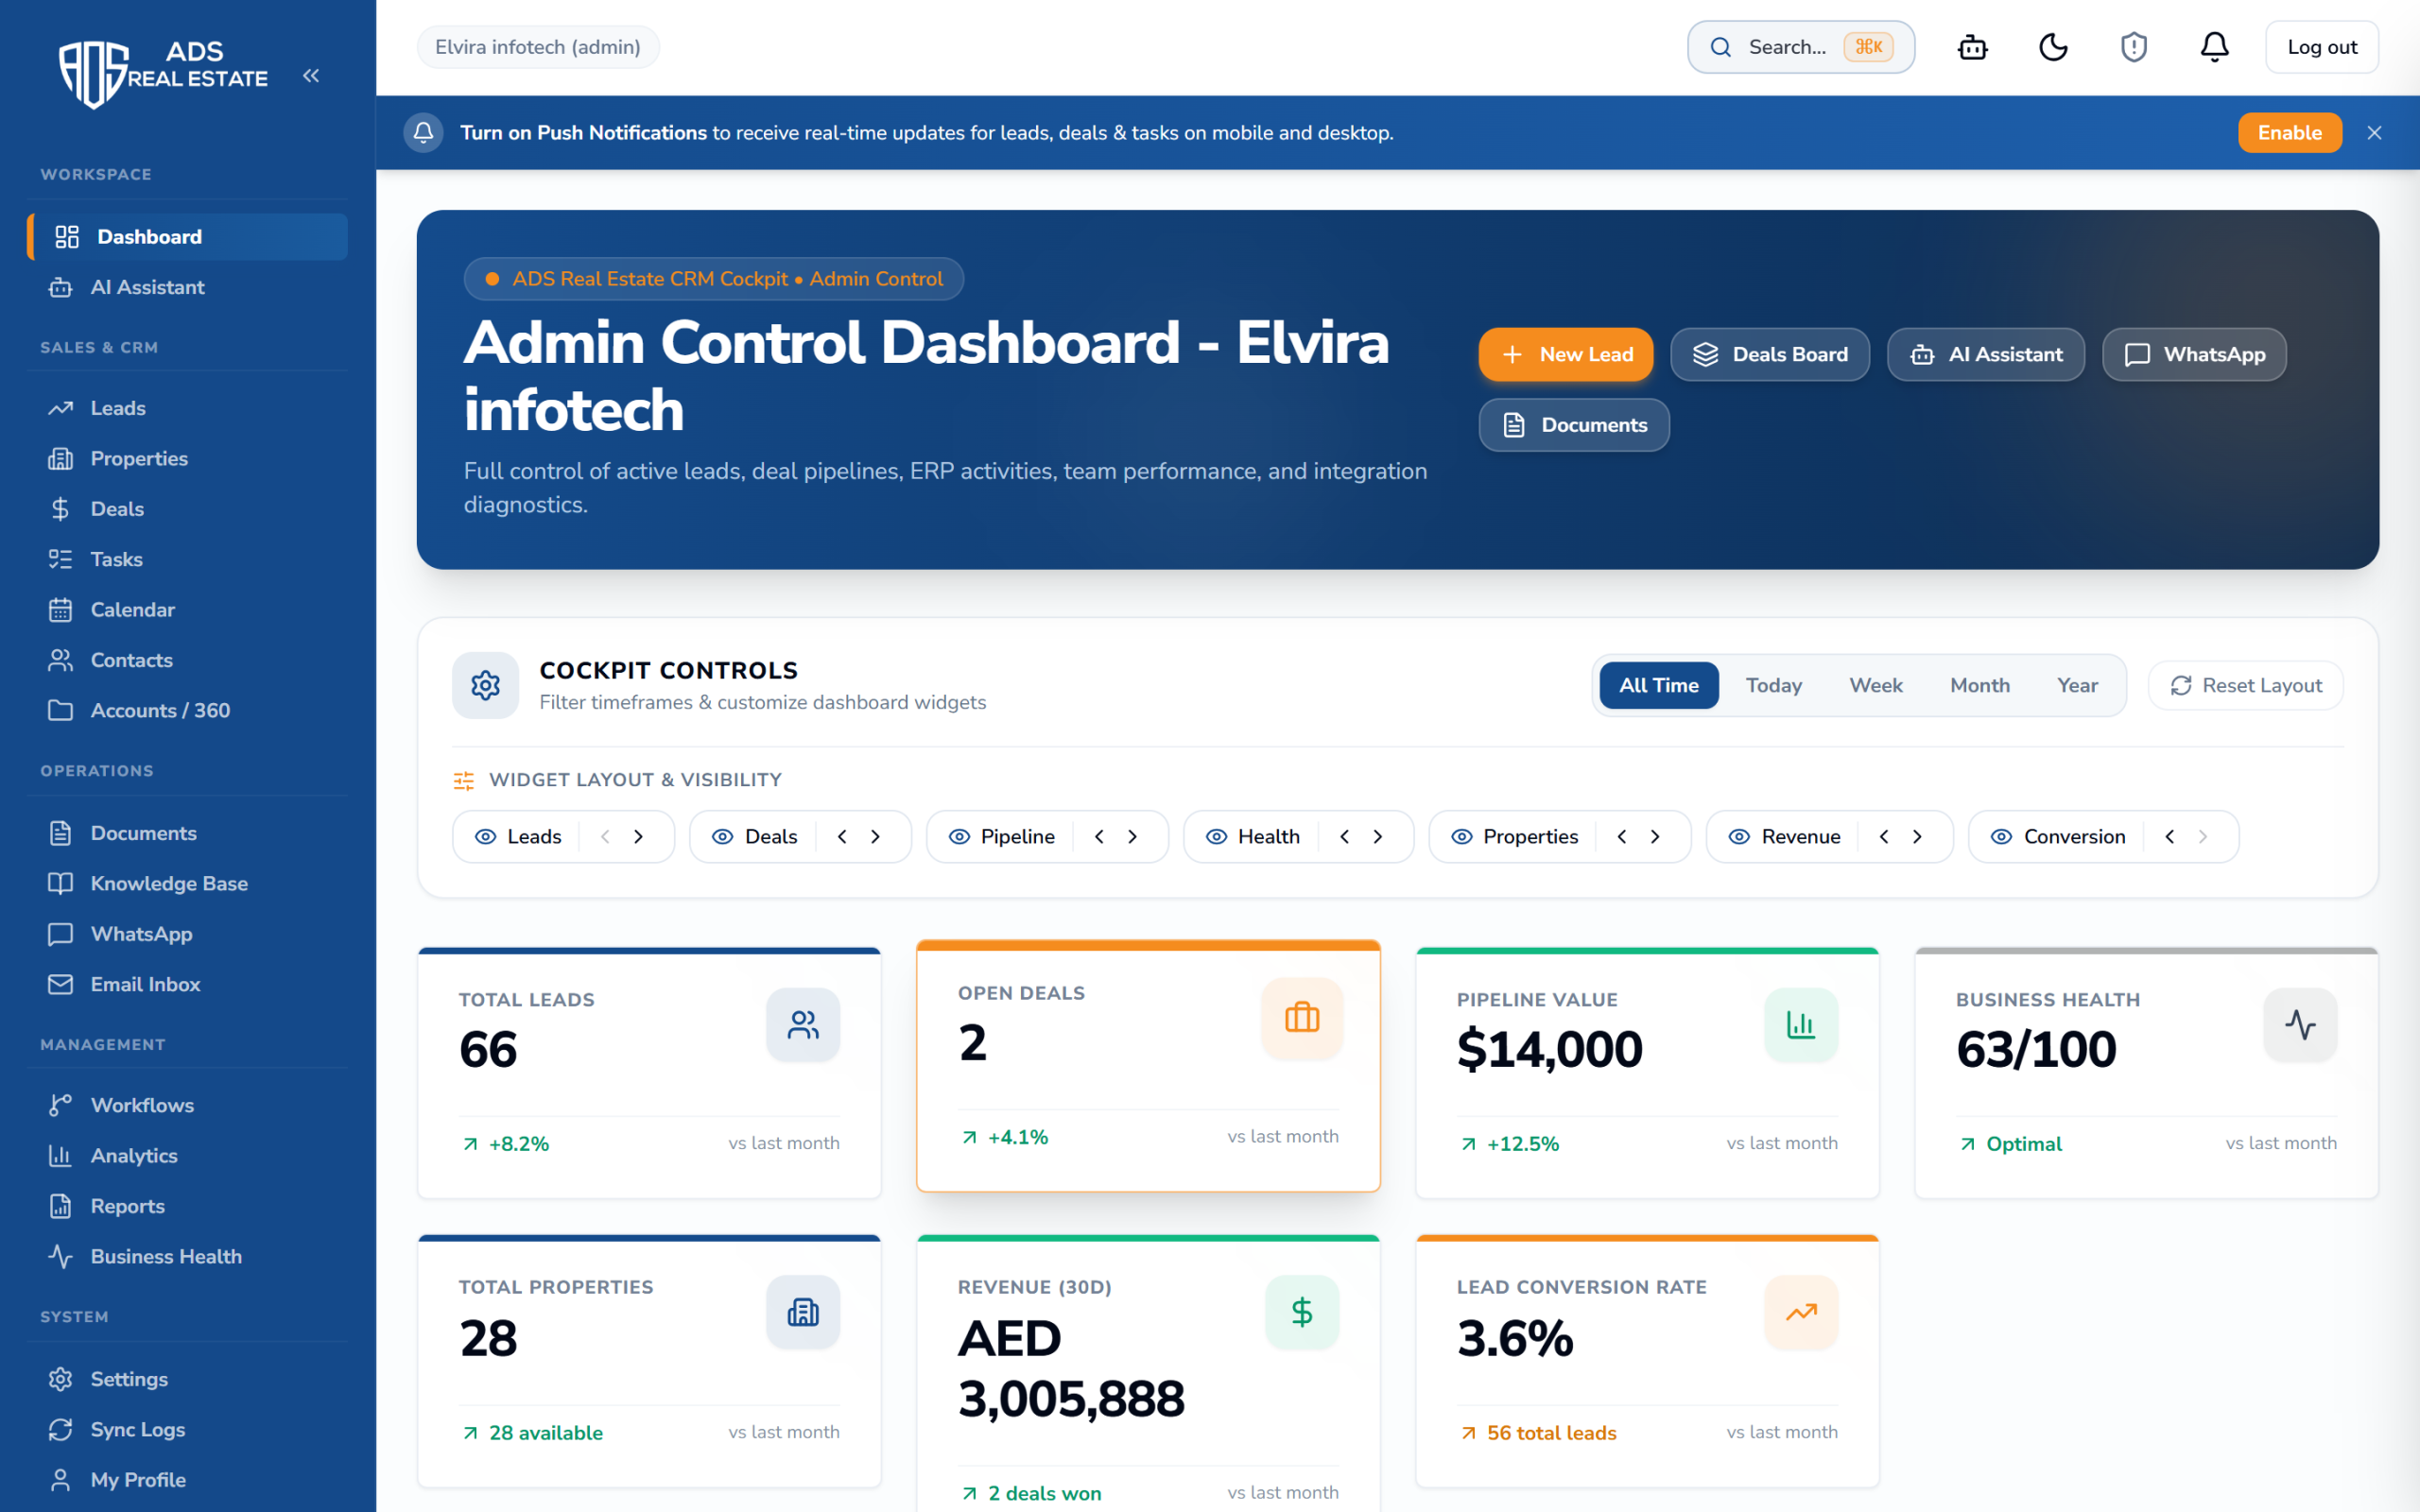
Task: Open the Deals Board button
Action: [x=1770, y=354]
